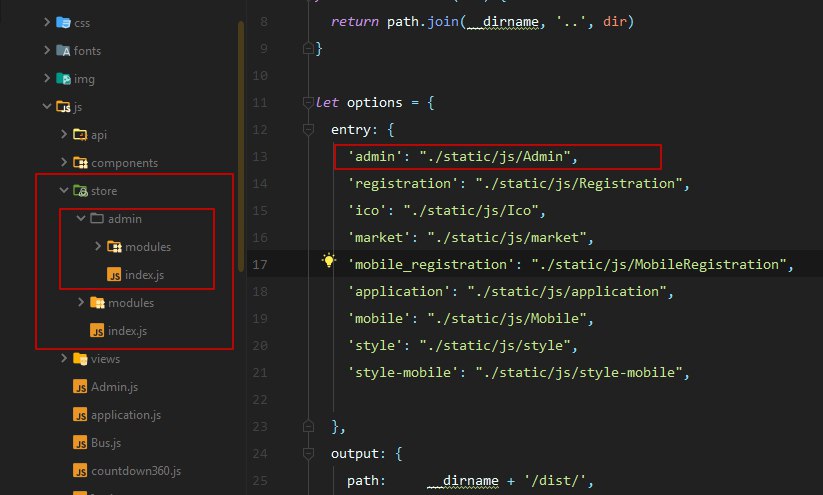
Task: Expand the views folder chevron
Action: (x=64, y=359)
